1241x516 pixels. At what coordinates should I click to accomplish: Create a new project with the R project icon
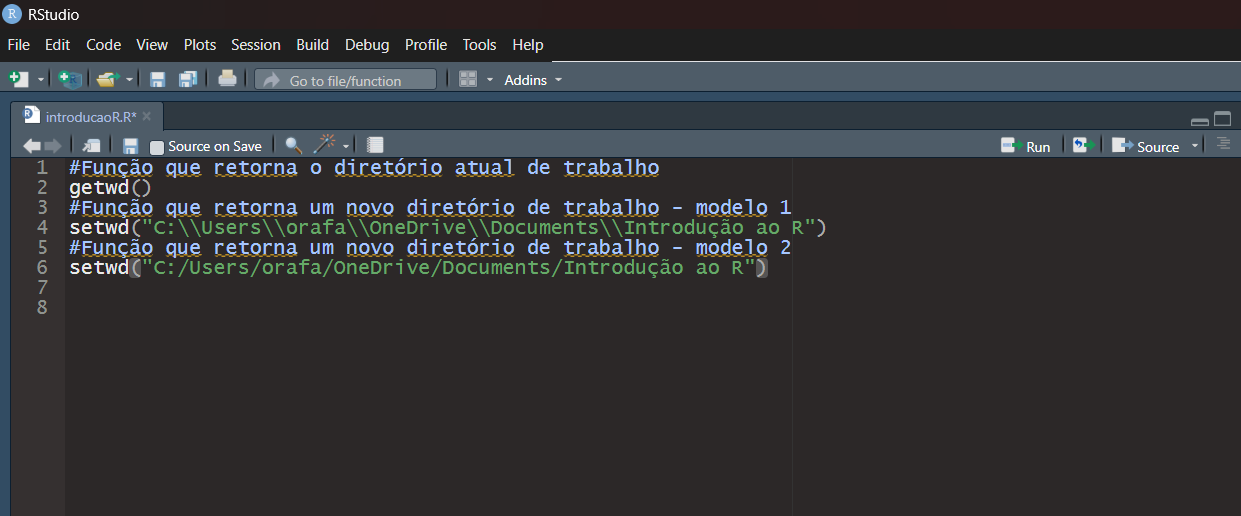point(70,79)
